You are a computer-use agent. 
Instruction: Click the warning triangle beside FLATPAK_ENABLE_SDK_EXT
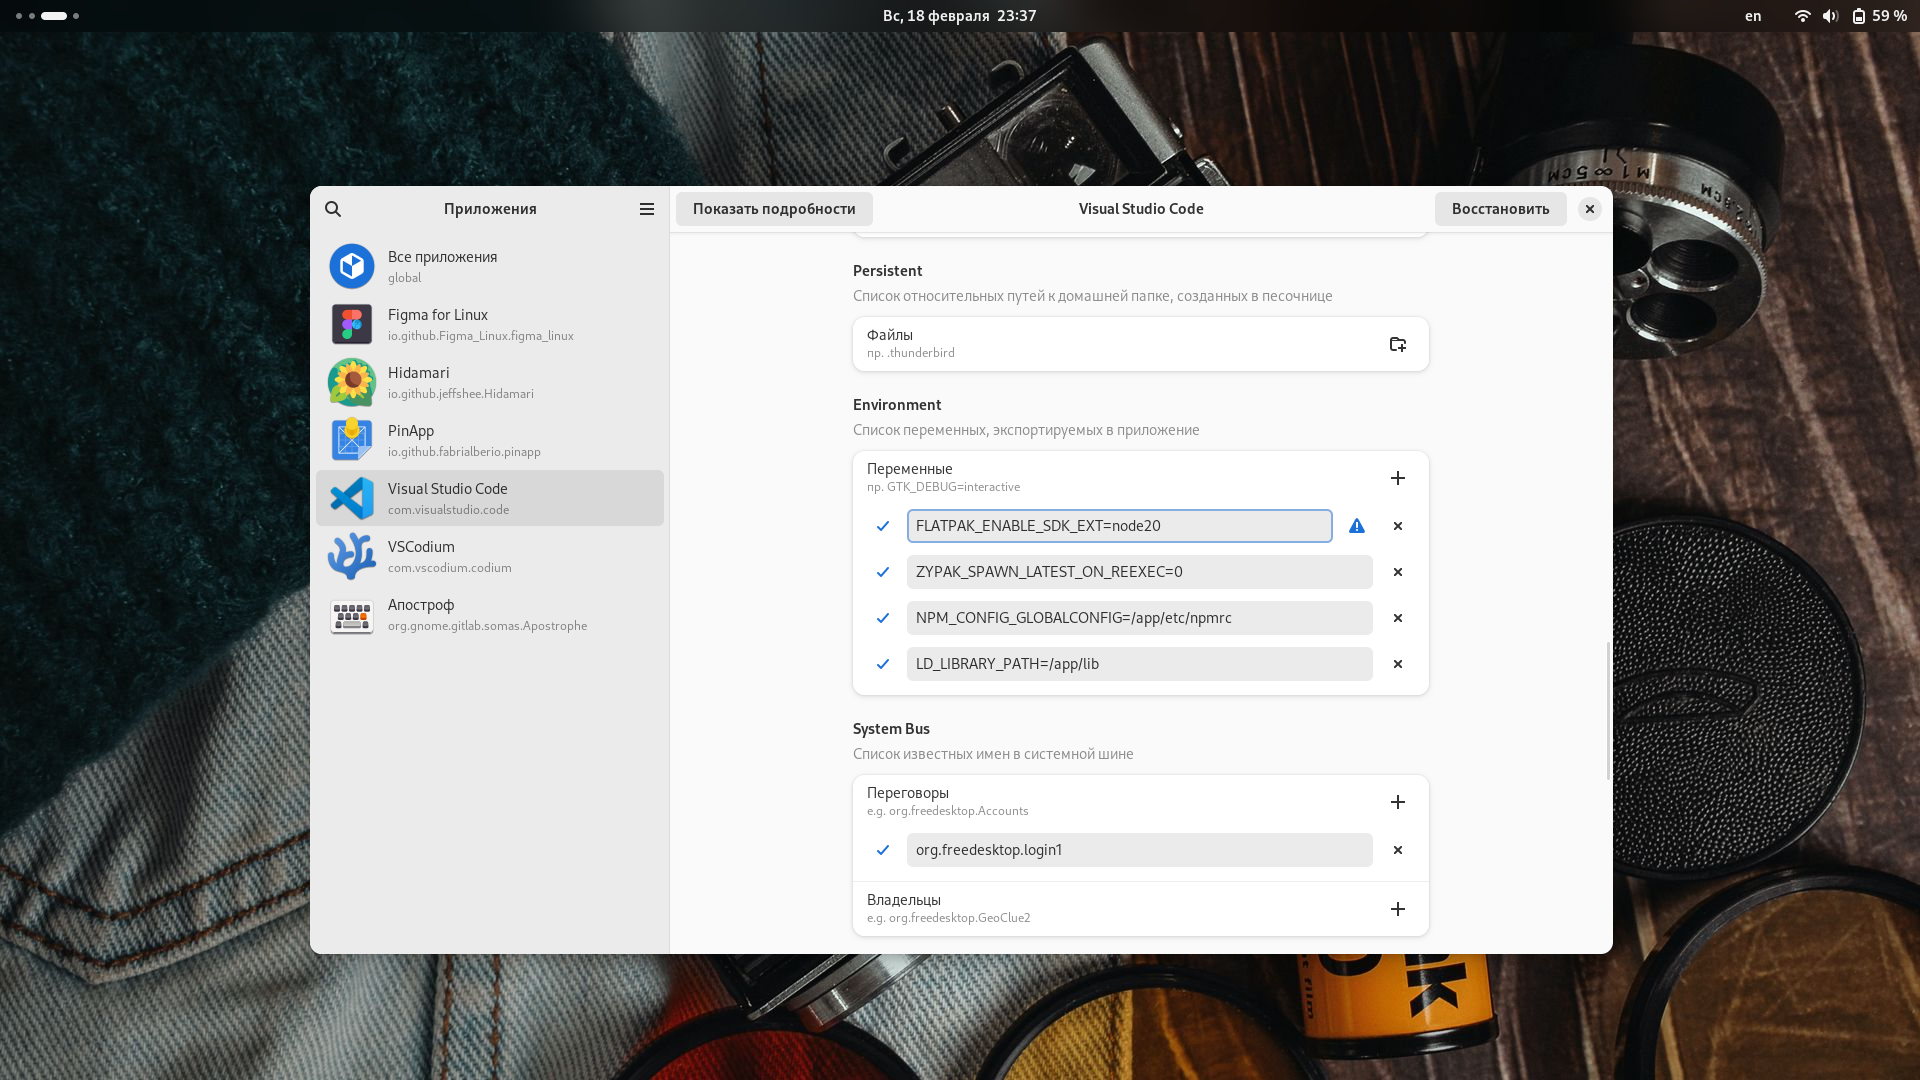[x=1357, y=526]
